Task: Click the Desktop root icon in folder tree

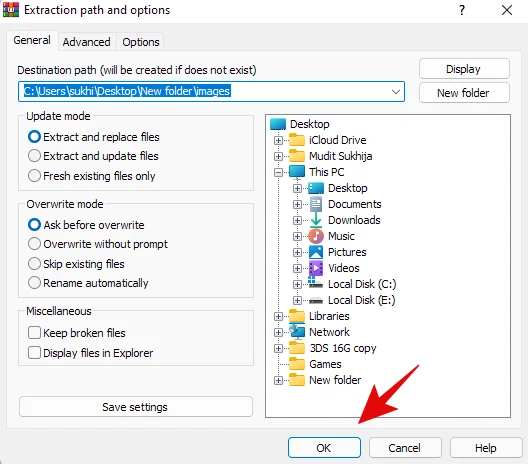Action: 278,124
